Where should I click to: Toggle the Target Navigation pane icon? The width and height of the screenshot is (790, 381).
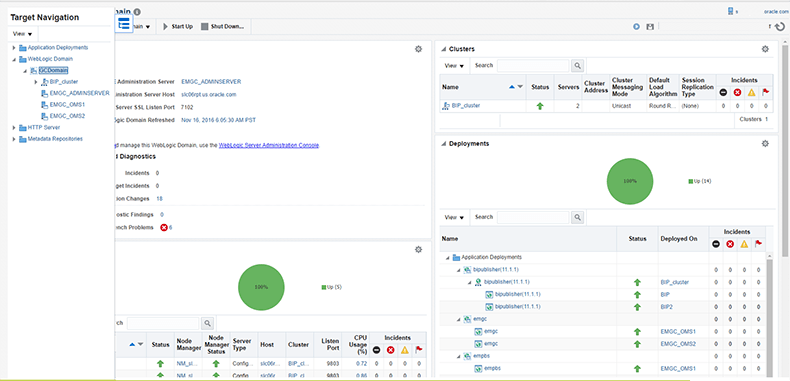coord(124,24)
